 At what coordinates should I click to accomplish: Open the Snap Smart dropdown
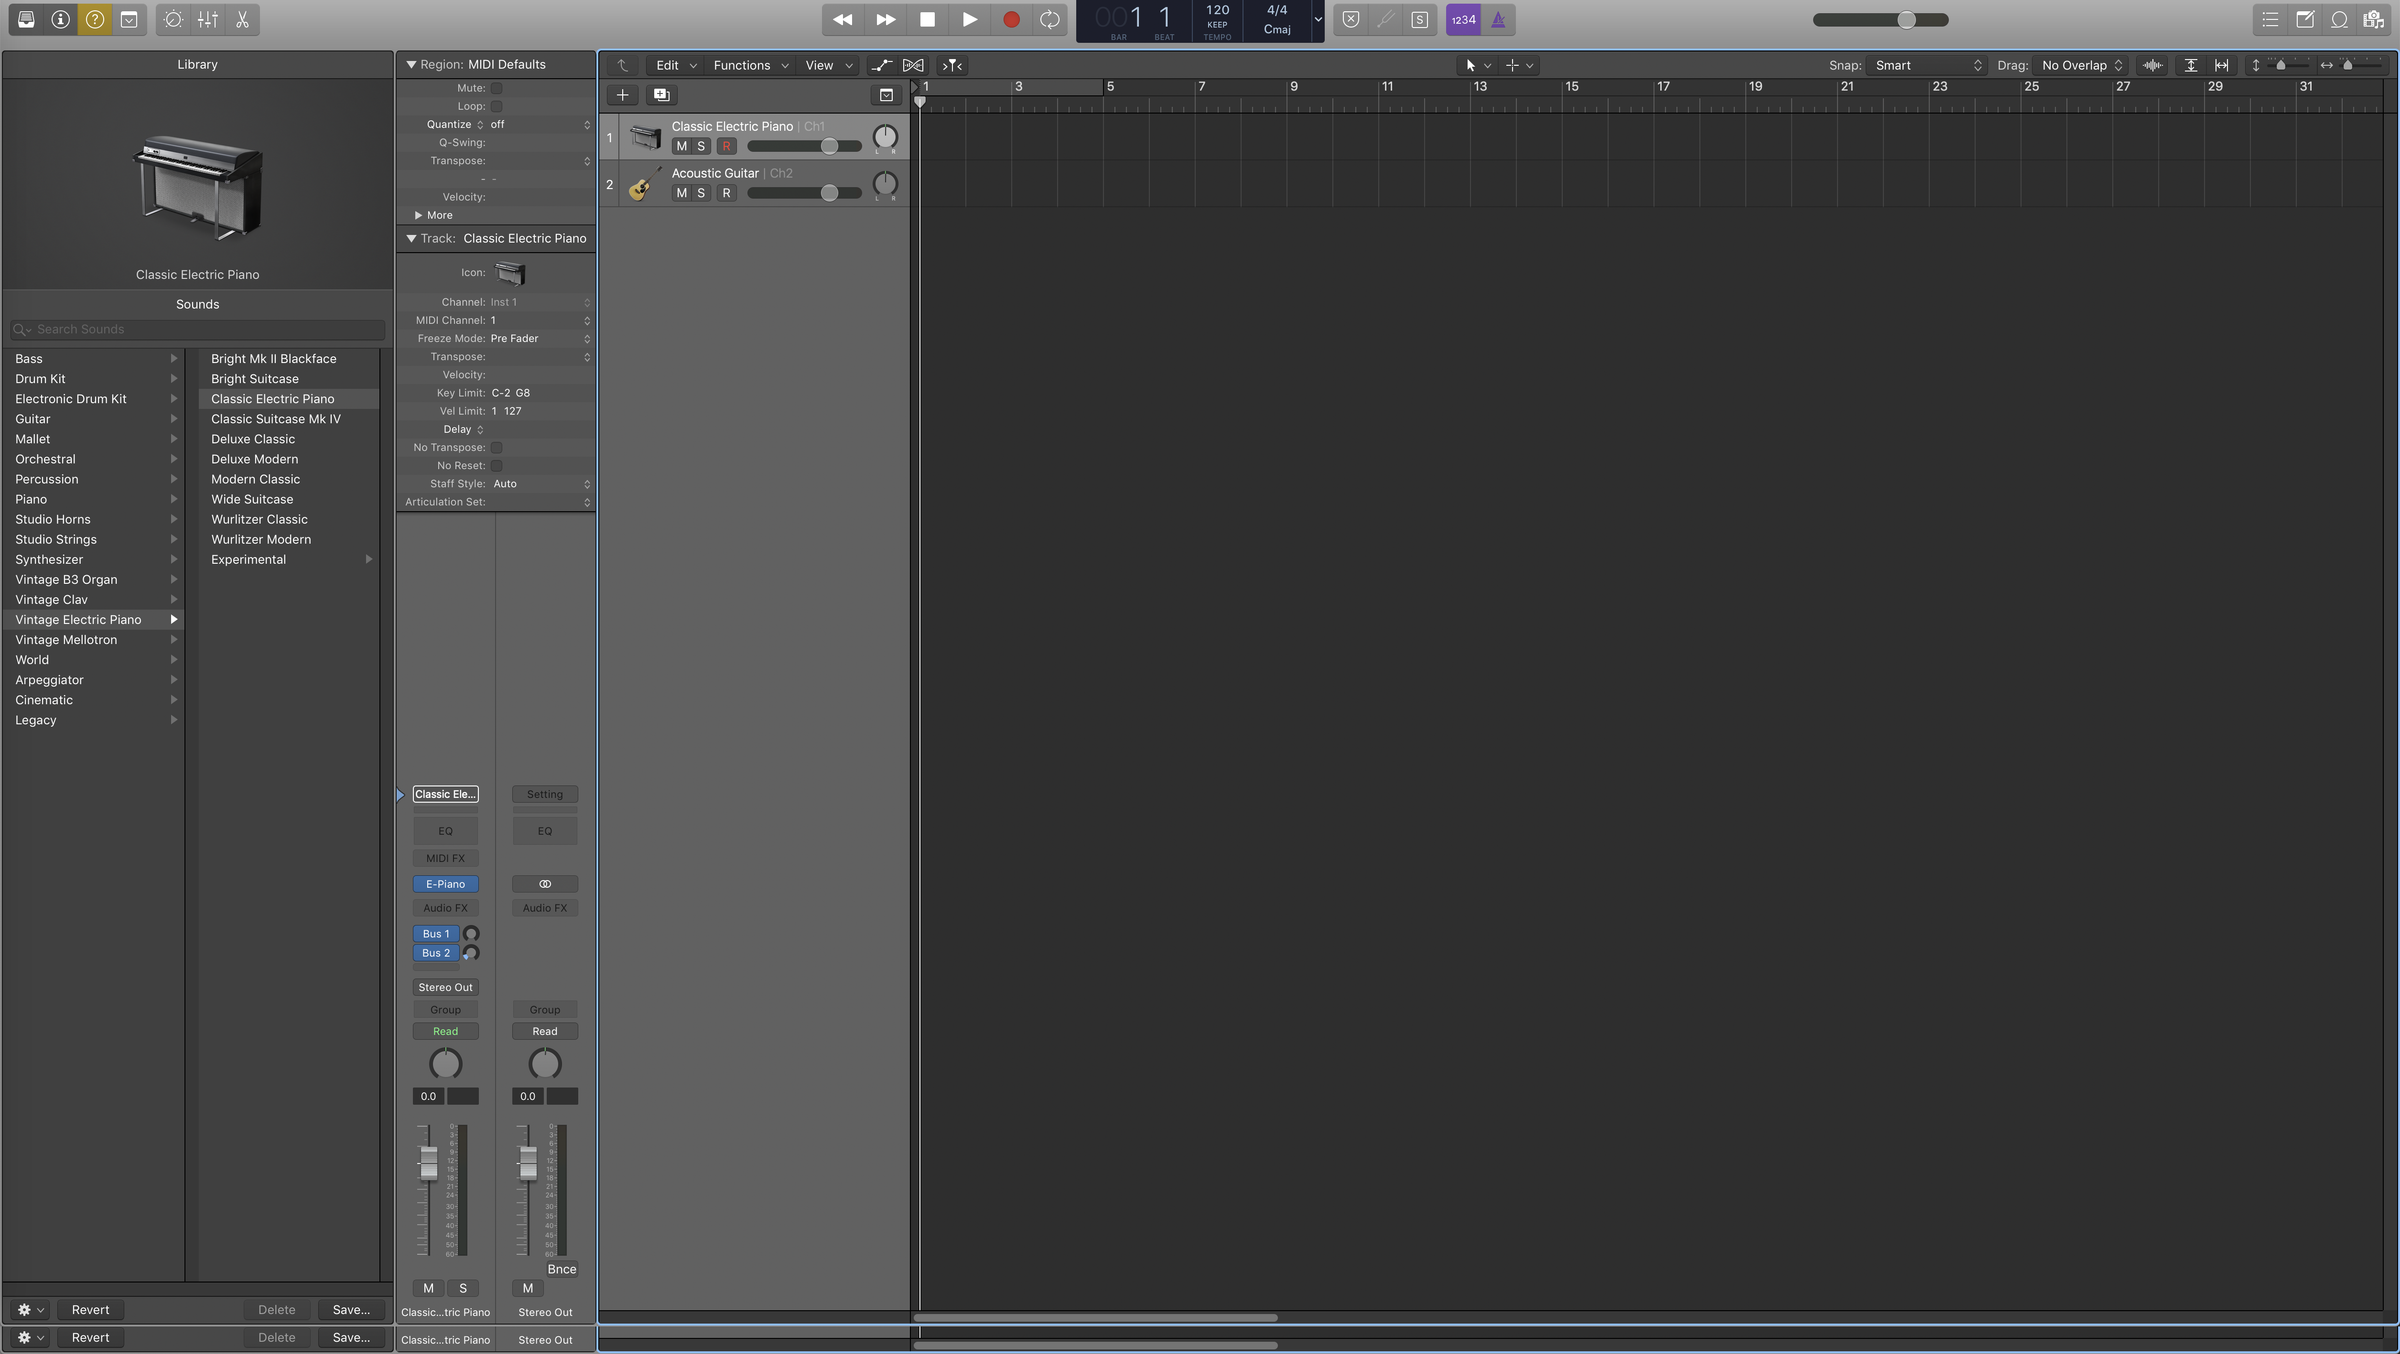pos(1927,65)
